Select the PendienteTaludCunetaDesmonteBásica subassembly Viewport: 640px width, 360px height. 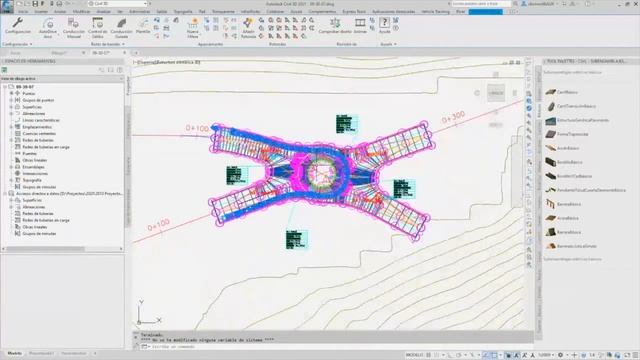point(586,190)
